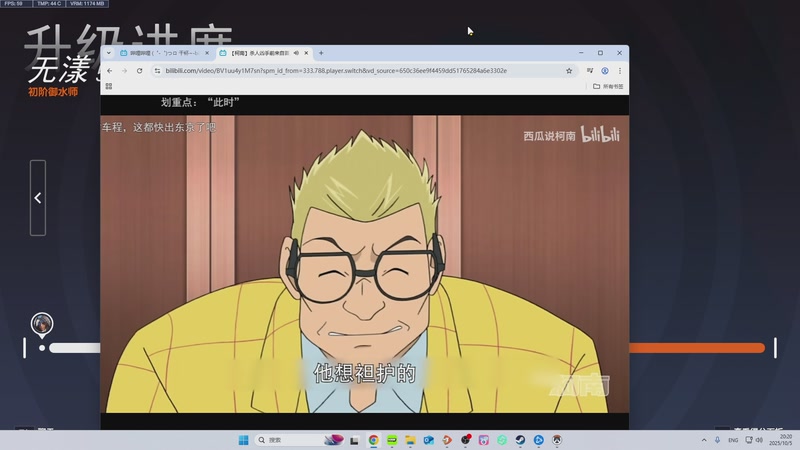The image size is (800, 450).
Task: Open the tab search dropdown in Chrome
Action: coord(109,53)
